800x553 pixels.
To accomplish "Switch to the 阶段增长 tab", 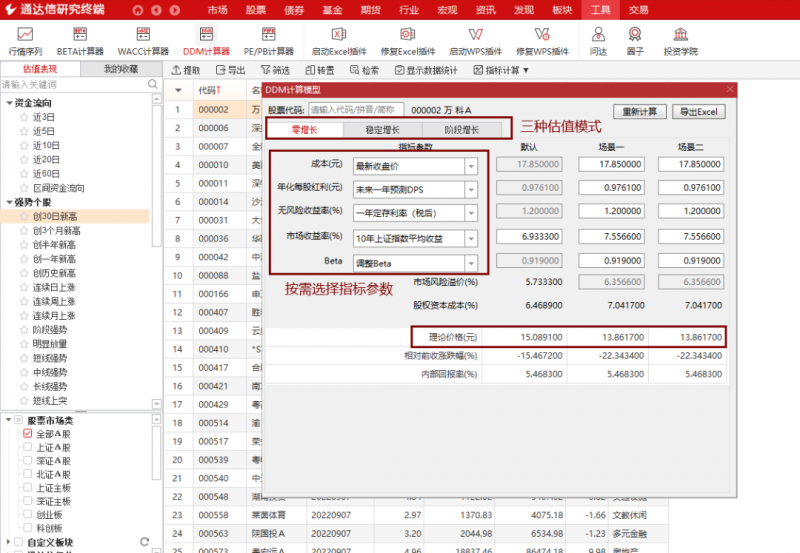I will [x=462, y=130].
